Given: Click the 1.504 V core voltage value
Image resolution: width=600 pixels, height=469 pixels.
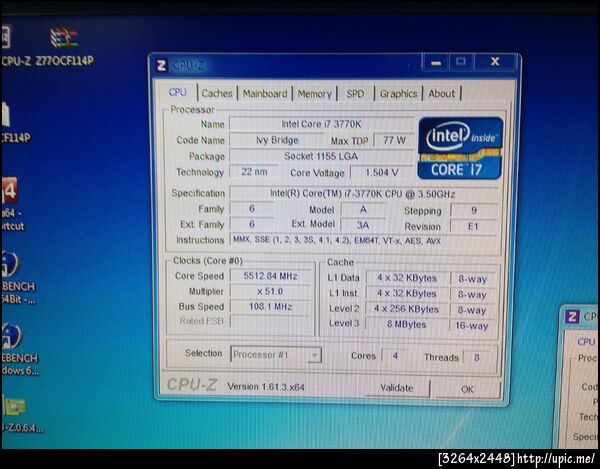Looking at the screenshot, I should pyautogui.click(x=382, y=173).
